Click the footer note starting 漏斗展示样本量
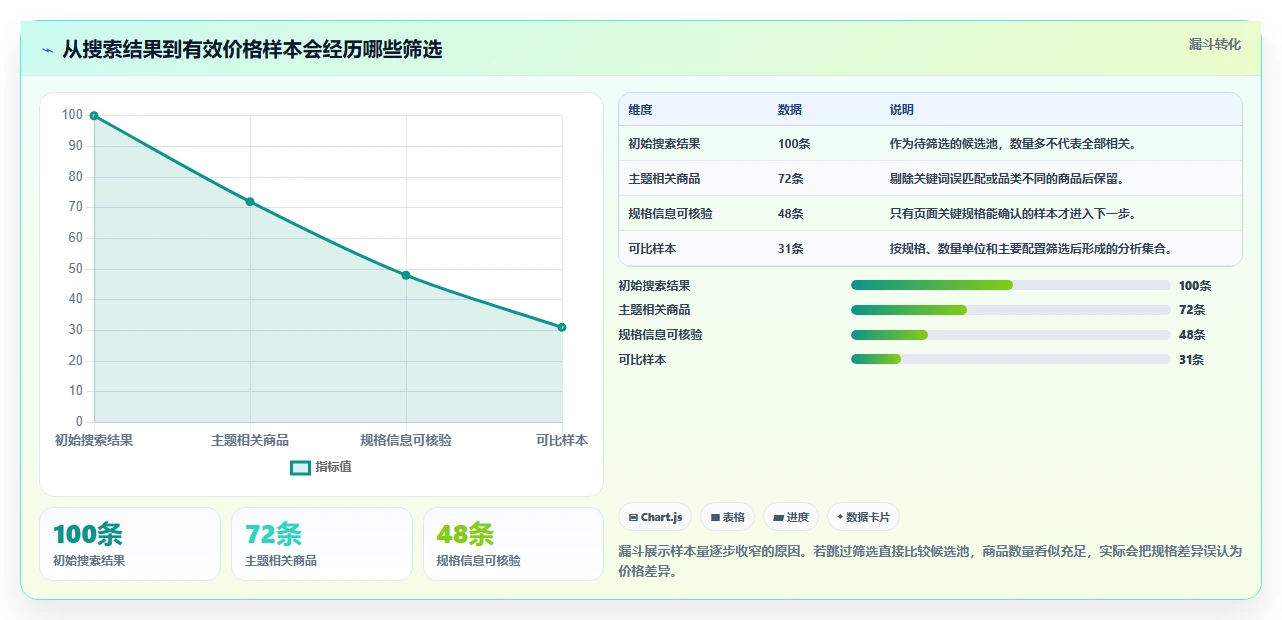This screenshot has height=620, width=1282. click(930, 561)
